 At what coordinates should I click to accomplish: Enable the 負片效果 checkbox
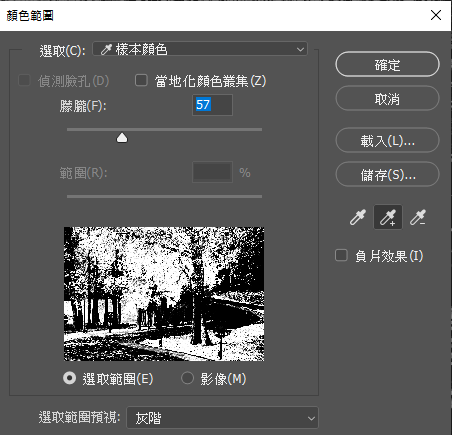tap(341, 255)
